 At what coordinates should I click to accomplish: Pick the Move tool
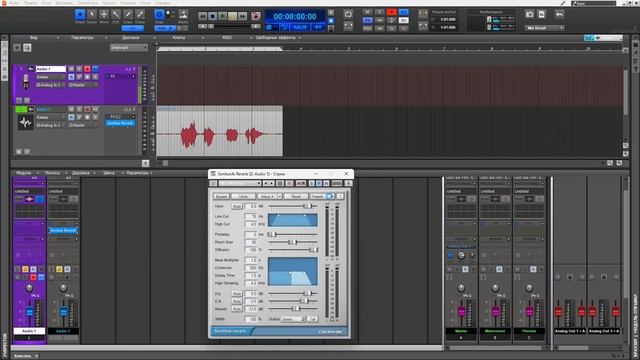[104, 15]
